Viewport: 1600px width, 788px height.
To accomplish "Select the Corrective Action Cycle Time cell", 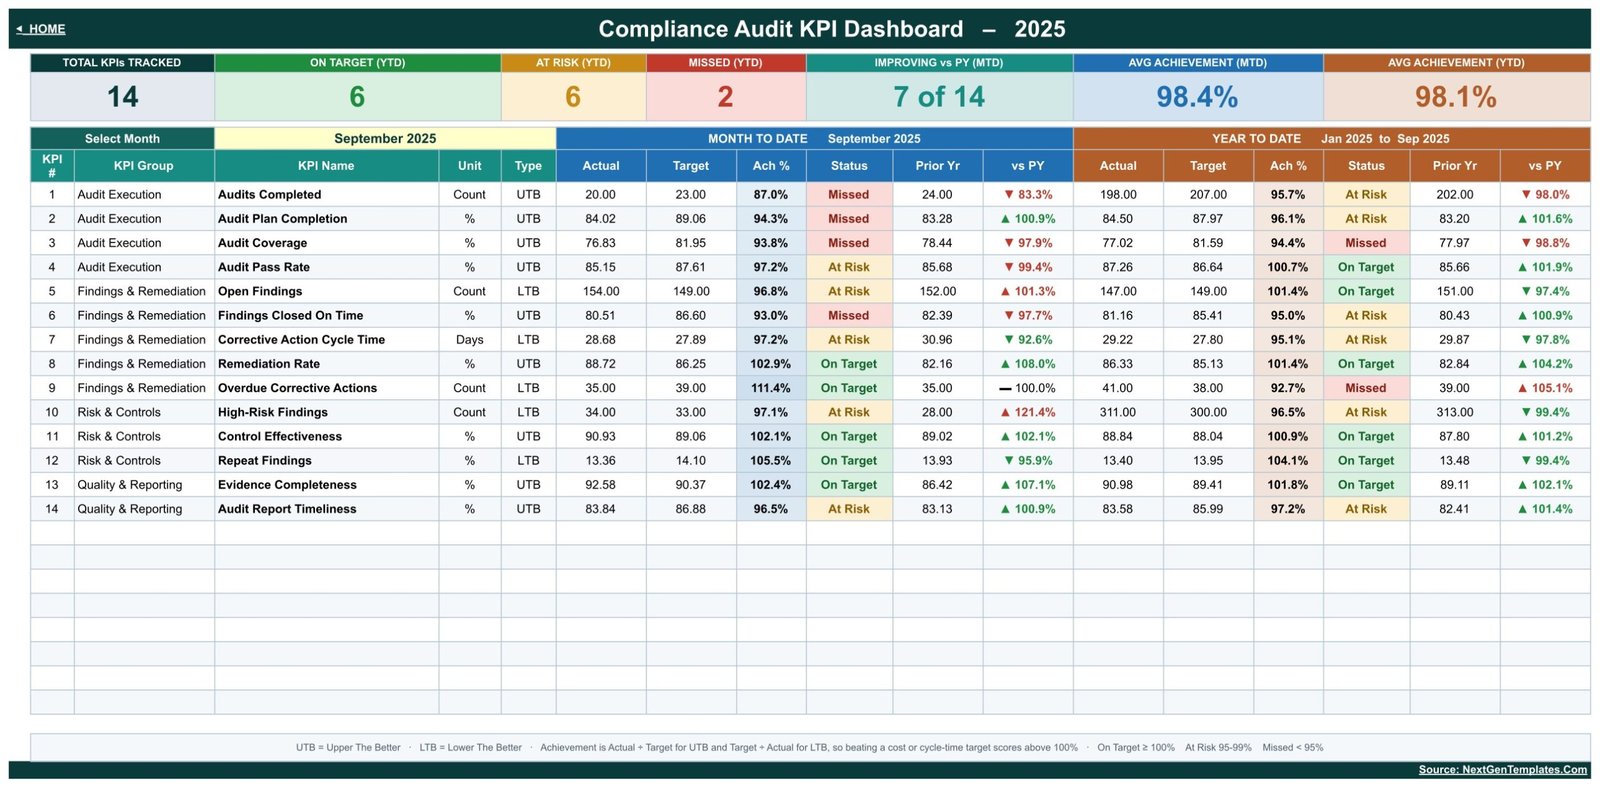I will point(326,339).
